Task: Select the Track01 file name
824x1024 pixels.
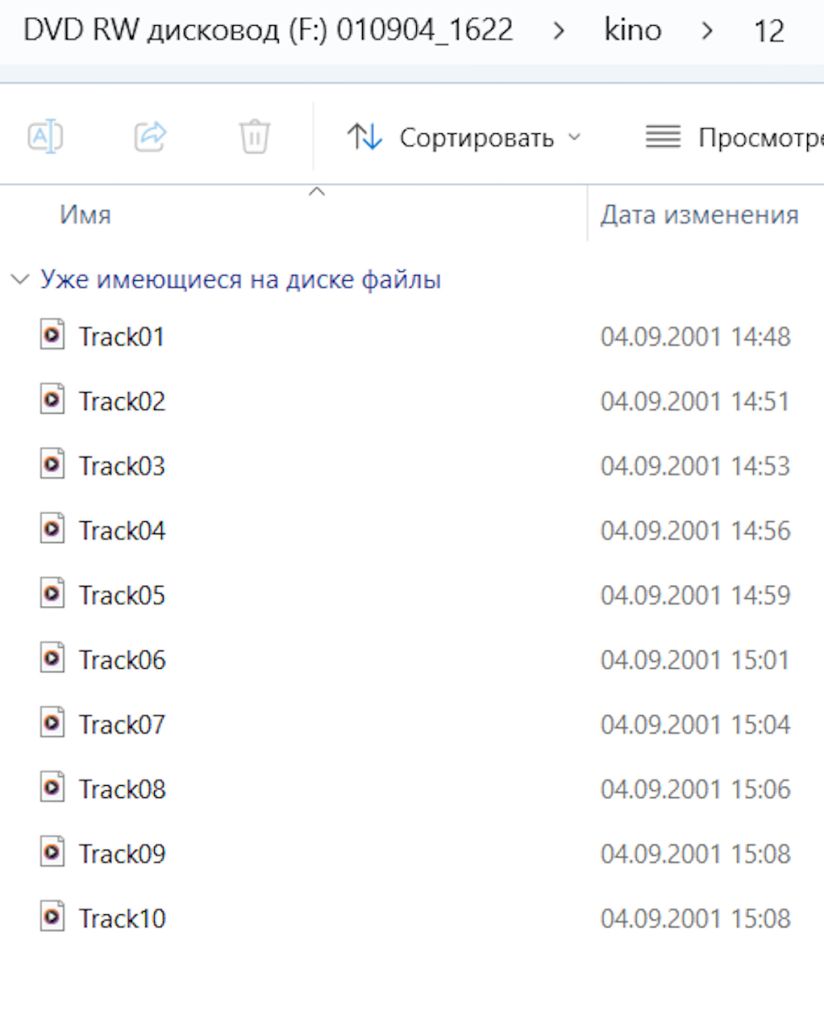Action: pos(121,336)
